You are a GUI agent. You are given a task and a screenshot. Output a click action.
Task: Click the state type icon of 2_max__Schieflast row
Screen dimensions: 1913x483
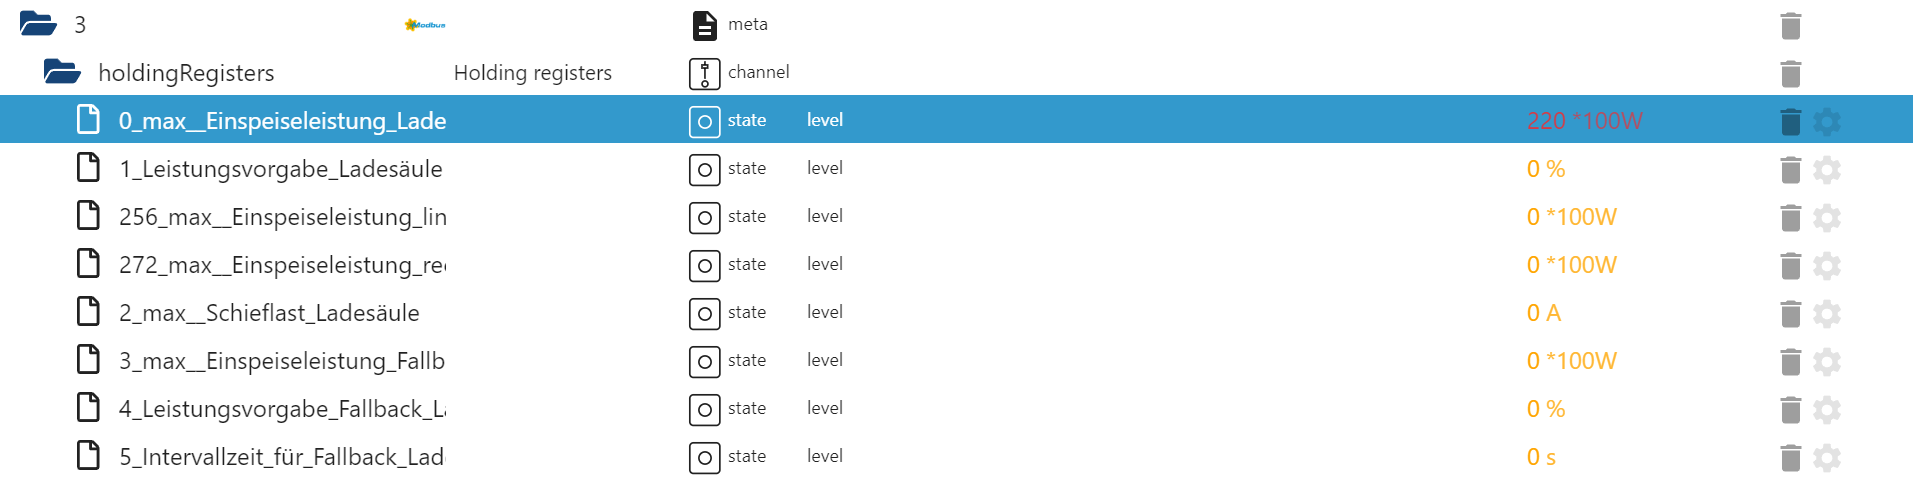[x=704, y=314]
